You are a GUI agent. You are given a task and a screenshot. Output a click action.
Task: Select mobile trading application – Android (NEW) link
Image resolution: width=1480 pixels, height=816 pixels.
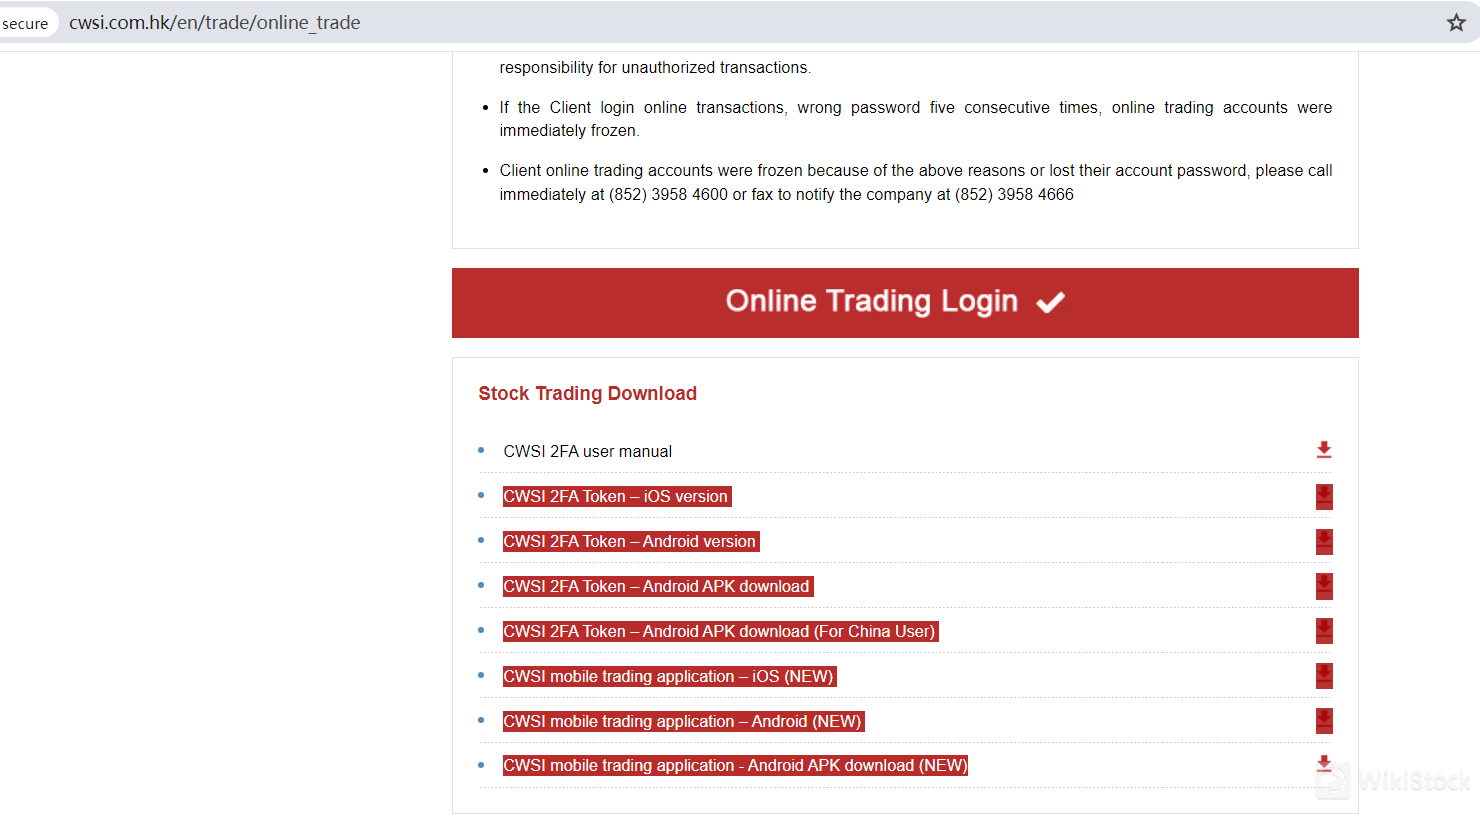tap(682, 722)
